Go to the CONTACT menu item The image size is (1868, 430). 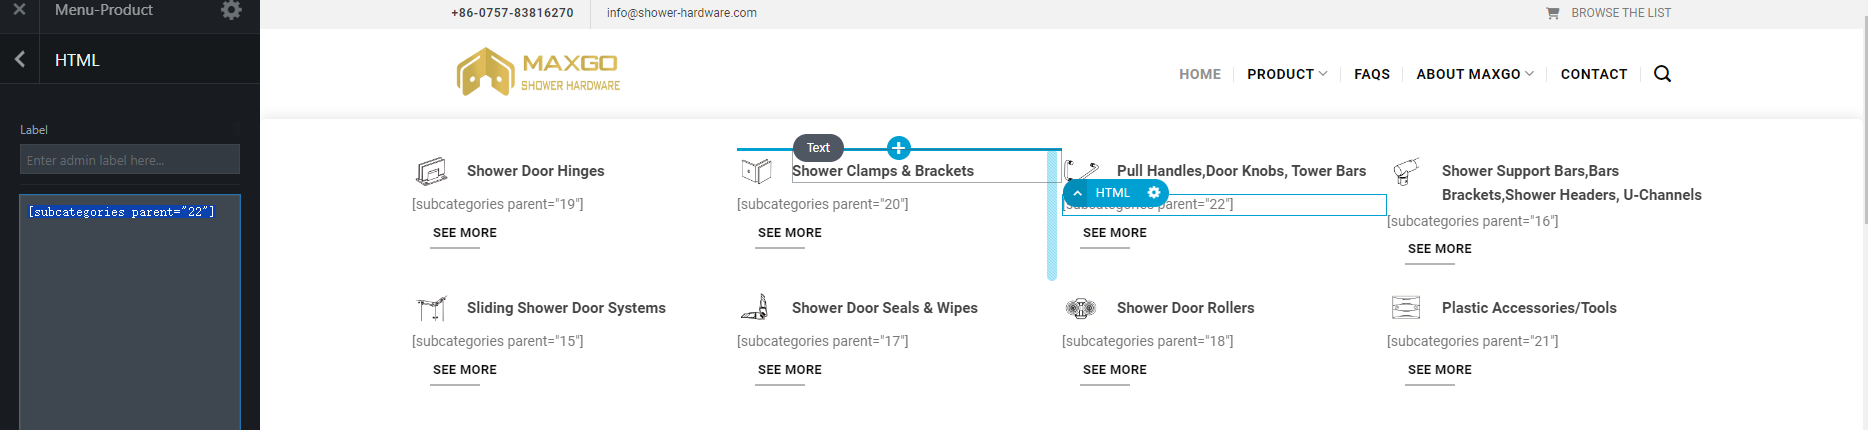[1594, 74]
